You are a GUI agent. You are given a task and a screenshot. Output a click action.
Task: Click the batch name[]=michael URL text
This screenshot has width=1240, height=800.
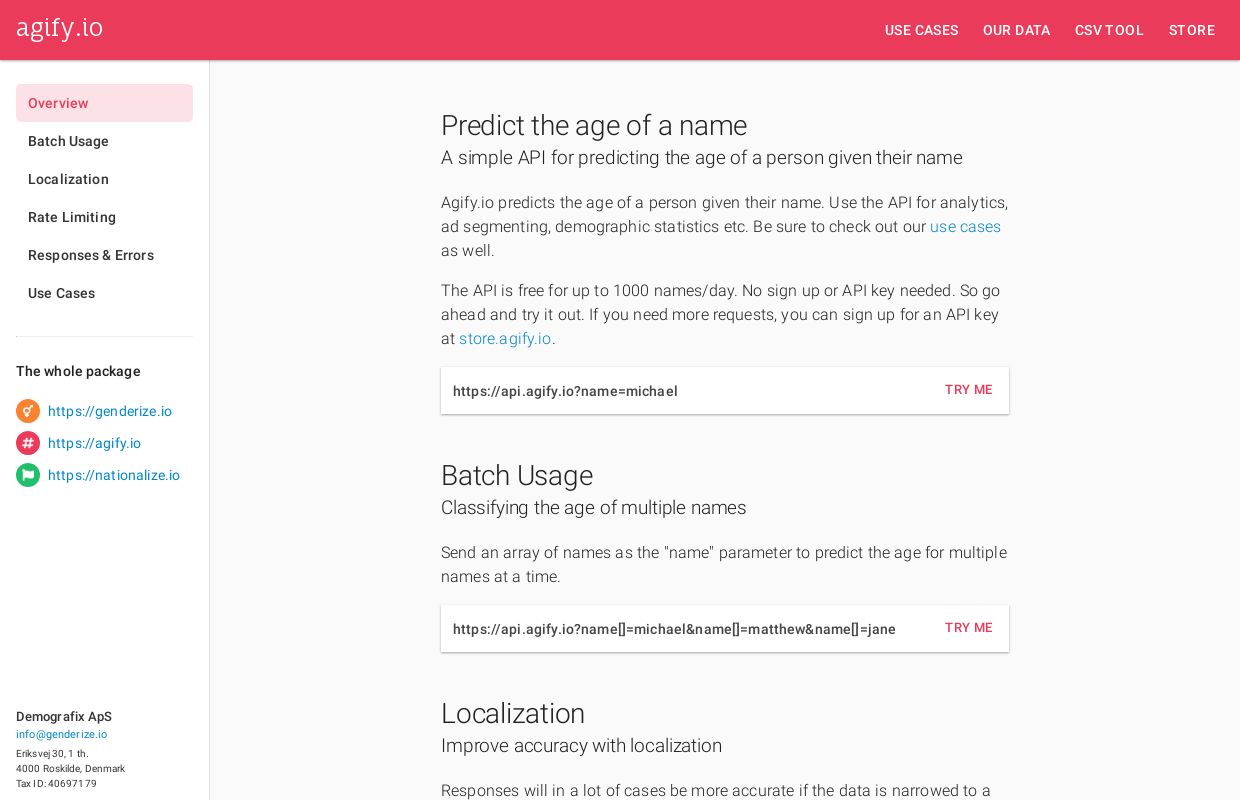tap(674, 629)
